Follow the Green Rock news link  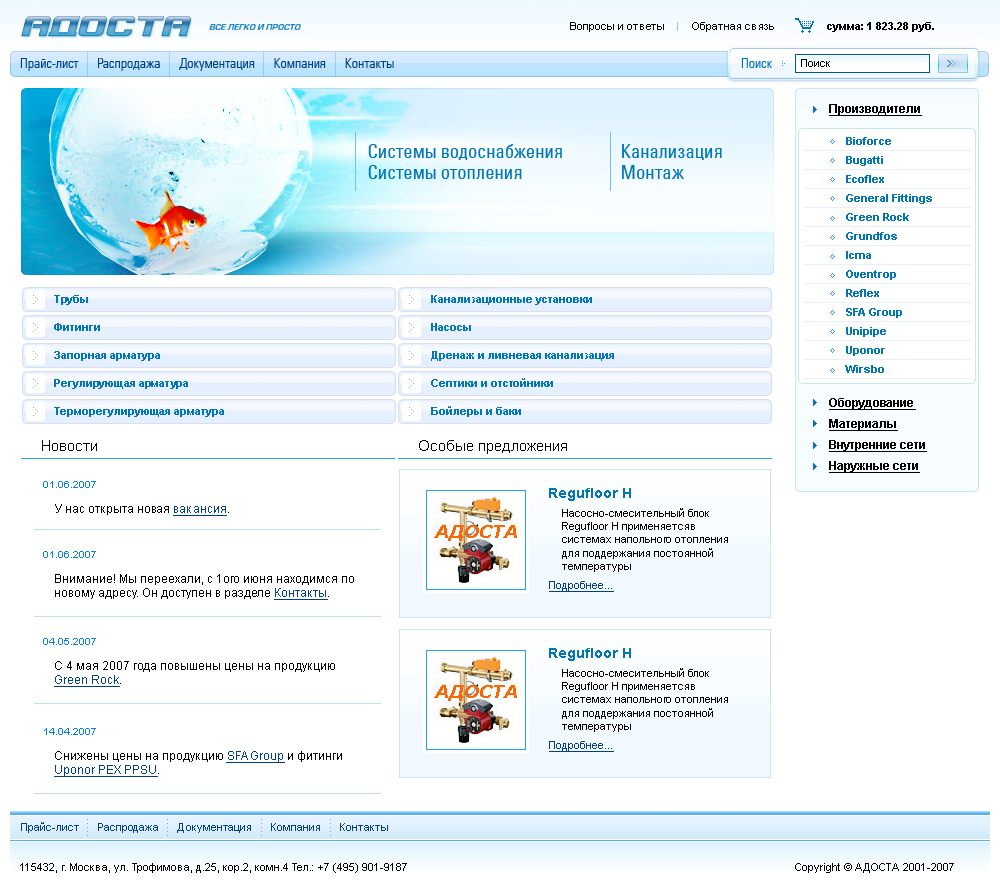(x=85, y=680)
